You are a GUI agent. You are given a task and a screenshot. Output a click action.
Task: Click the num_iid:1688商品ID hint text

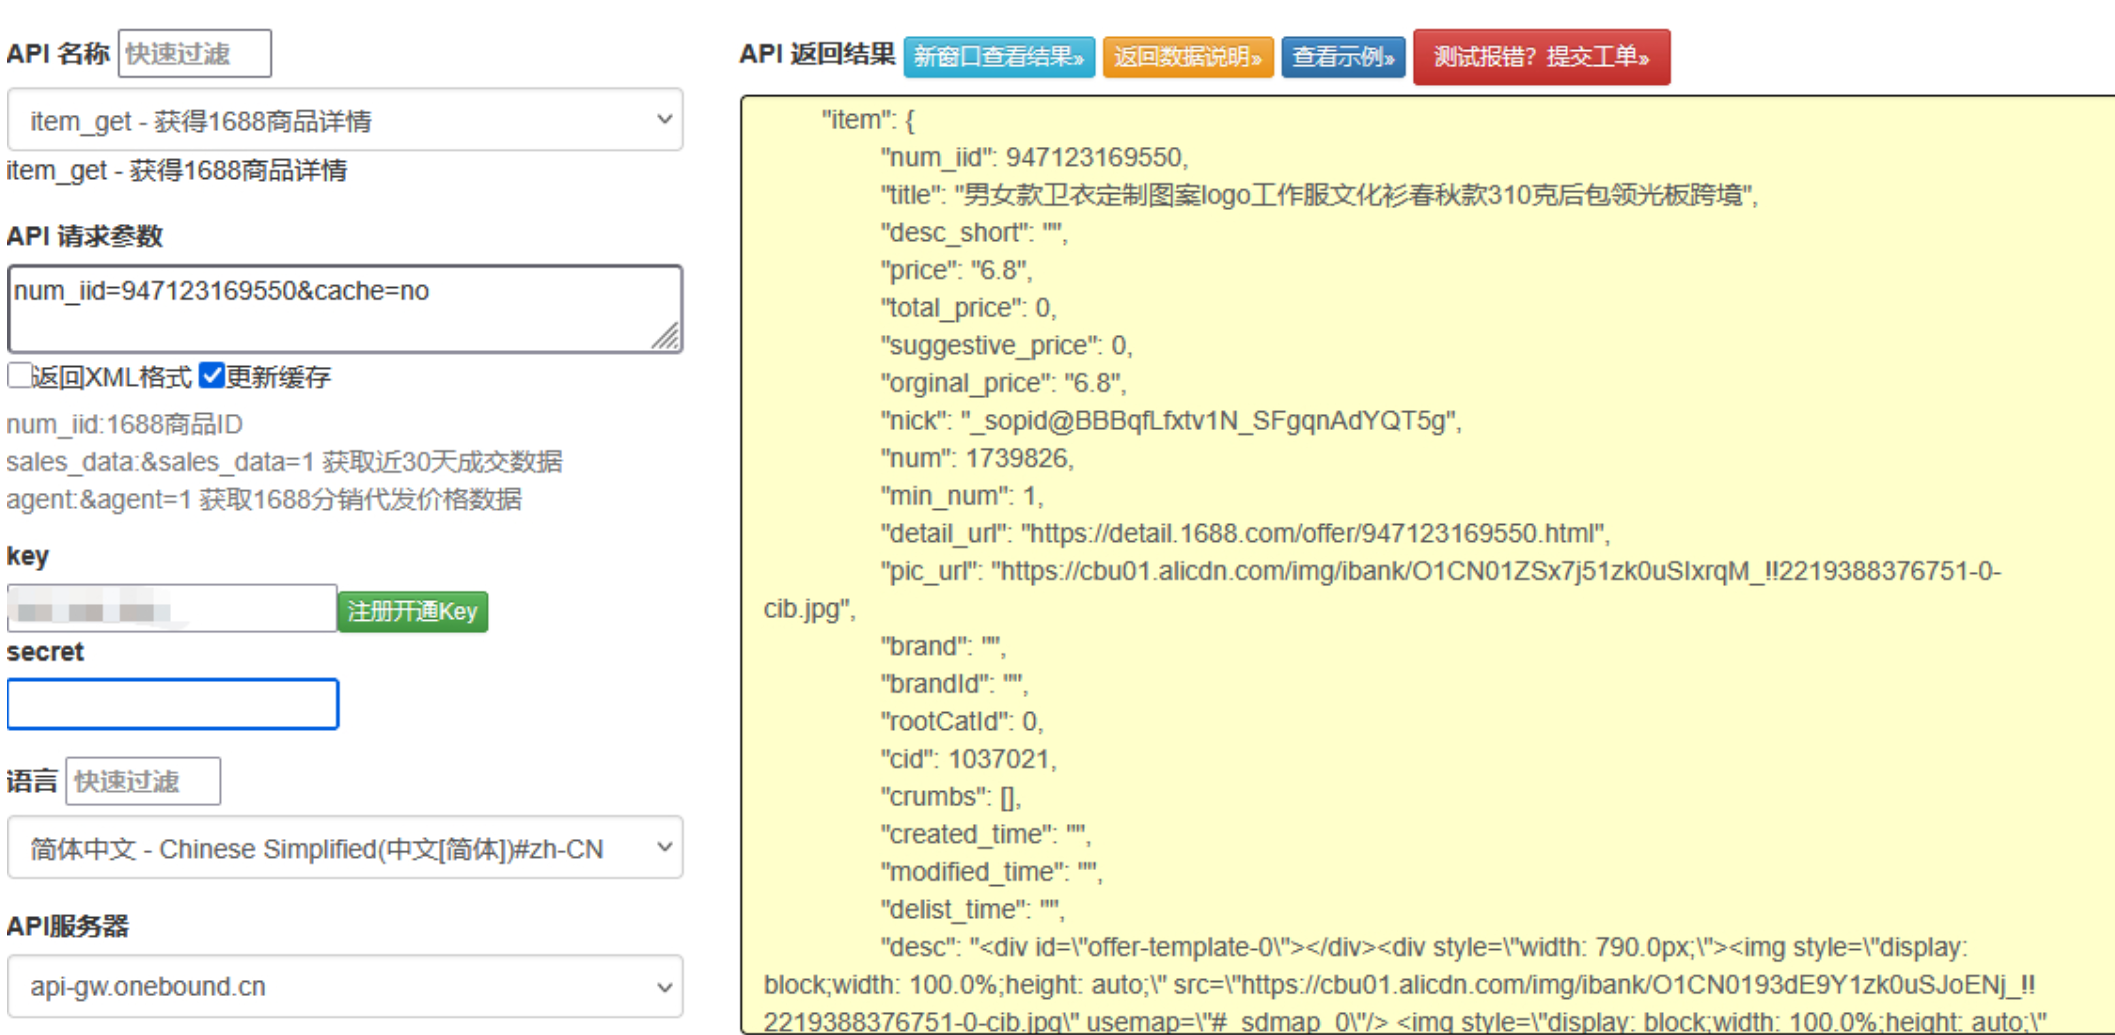pyautogui.click(x=125, y=424)
